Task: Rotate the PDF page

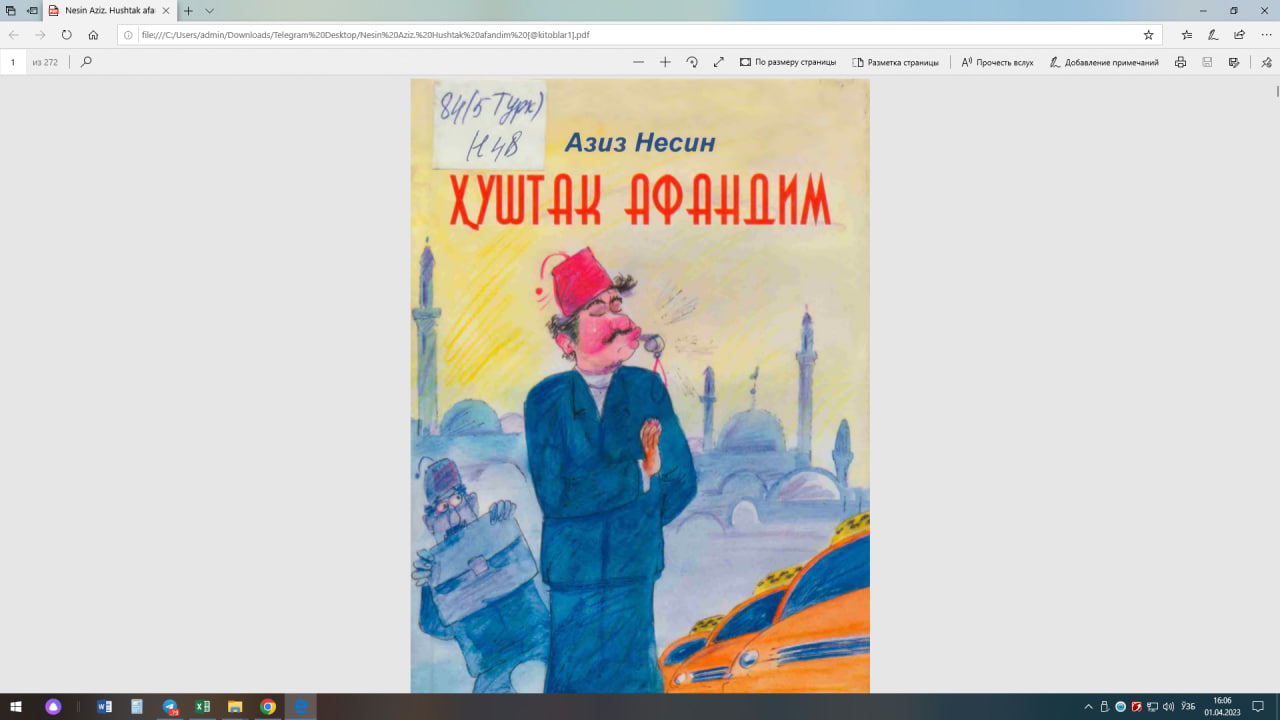Action: click(692, 61)
